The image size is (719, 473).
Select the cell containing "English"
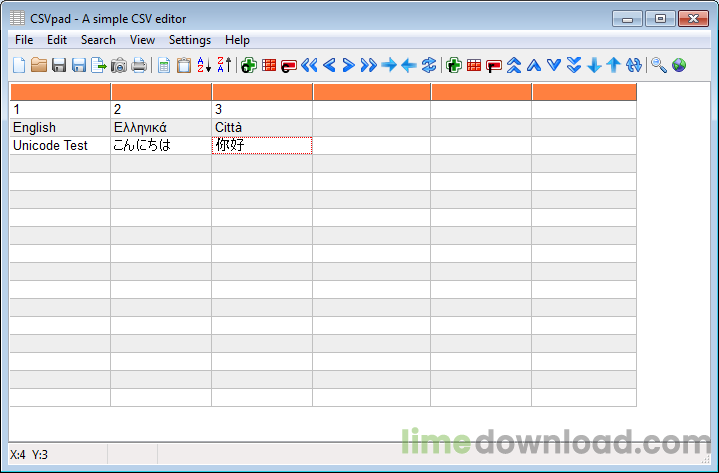[60, 127]
